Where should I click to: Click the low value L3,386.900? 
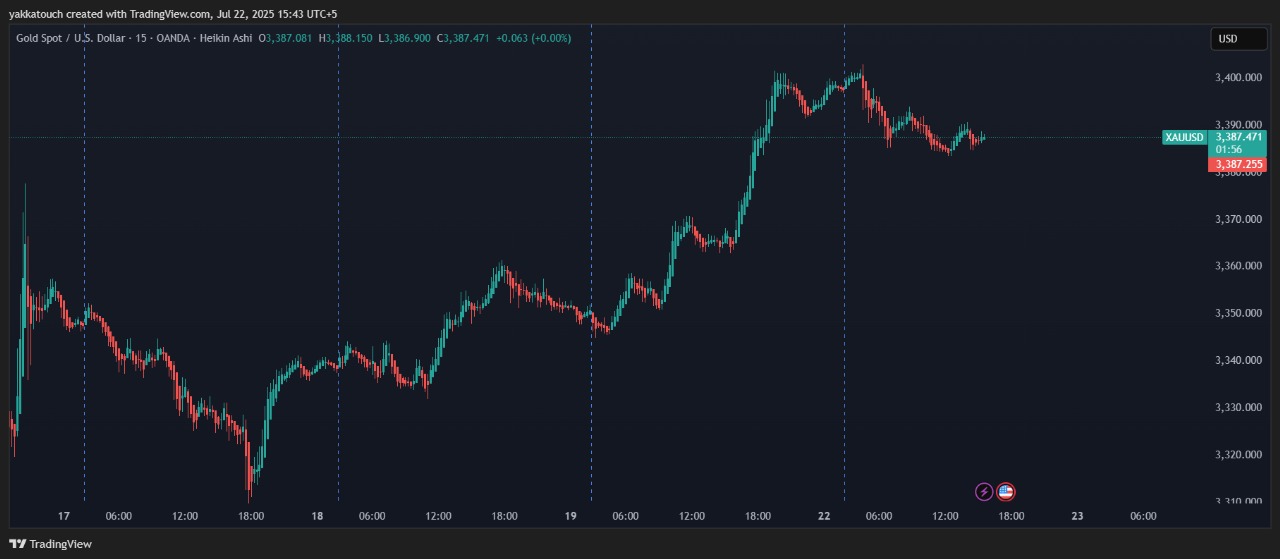coord(404,38)
